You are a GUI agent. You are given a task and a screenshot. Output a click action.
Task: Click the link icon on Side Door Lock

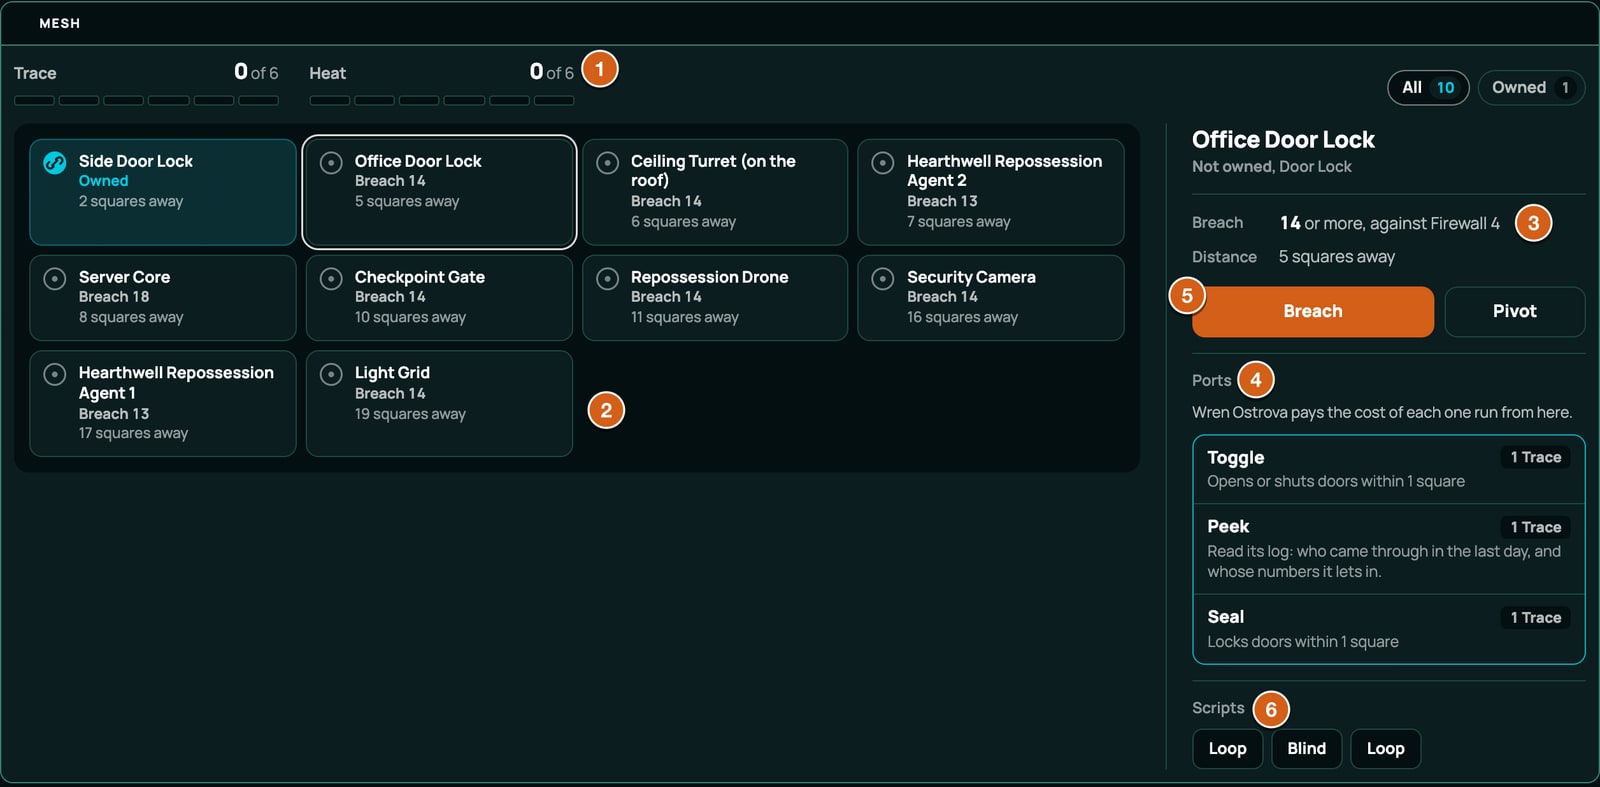pos(55,162)
